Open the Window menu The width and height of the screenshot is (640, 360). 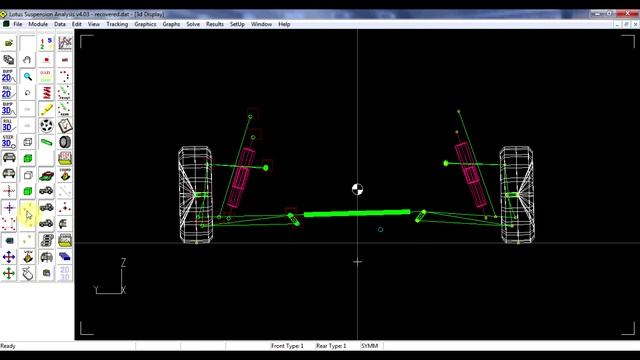tap(261, 24)
